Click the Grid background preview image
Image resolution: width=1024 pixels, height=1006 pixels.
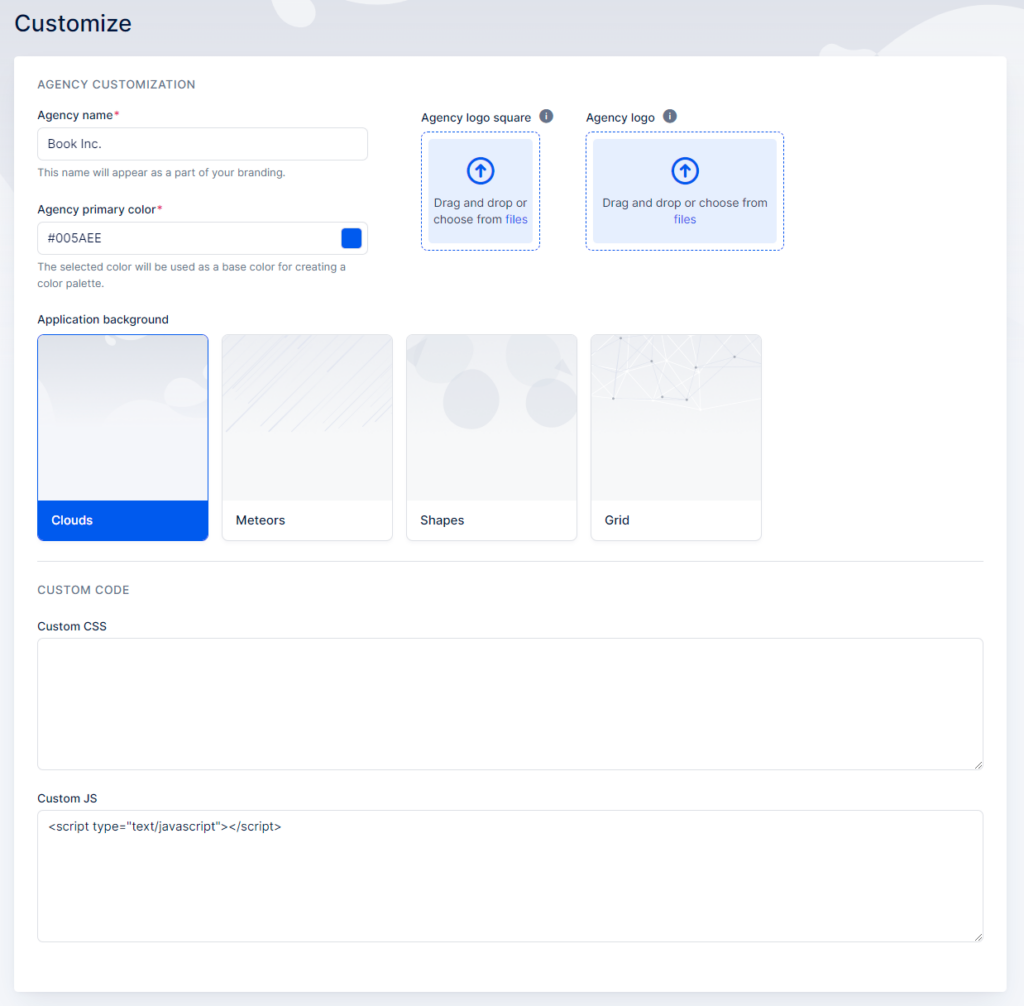[675, 417]
